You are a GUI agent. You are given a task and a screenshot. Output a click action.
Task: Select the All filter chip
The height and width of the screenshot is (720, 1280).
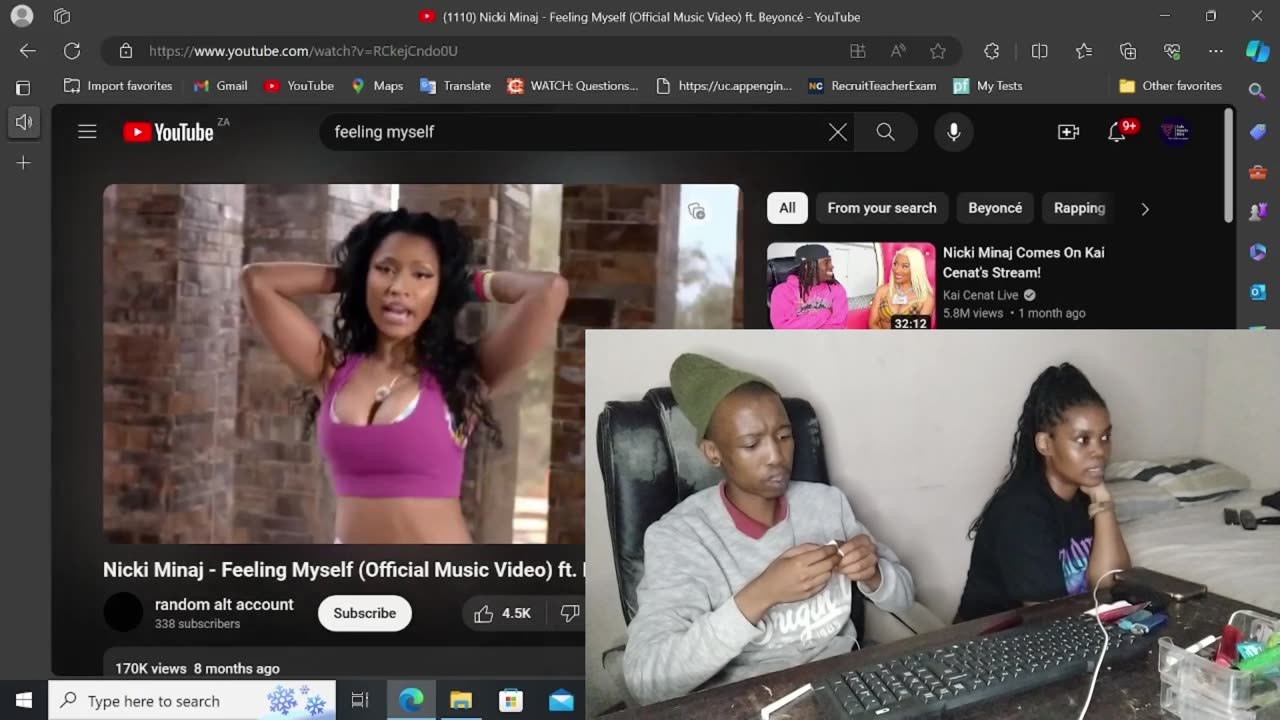(787, 208)
